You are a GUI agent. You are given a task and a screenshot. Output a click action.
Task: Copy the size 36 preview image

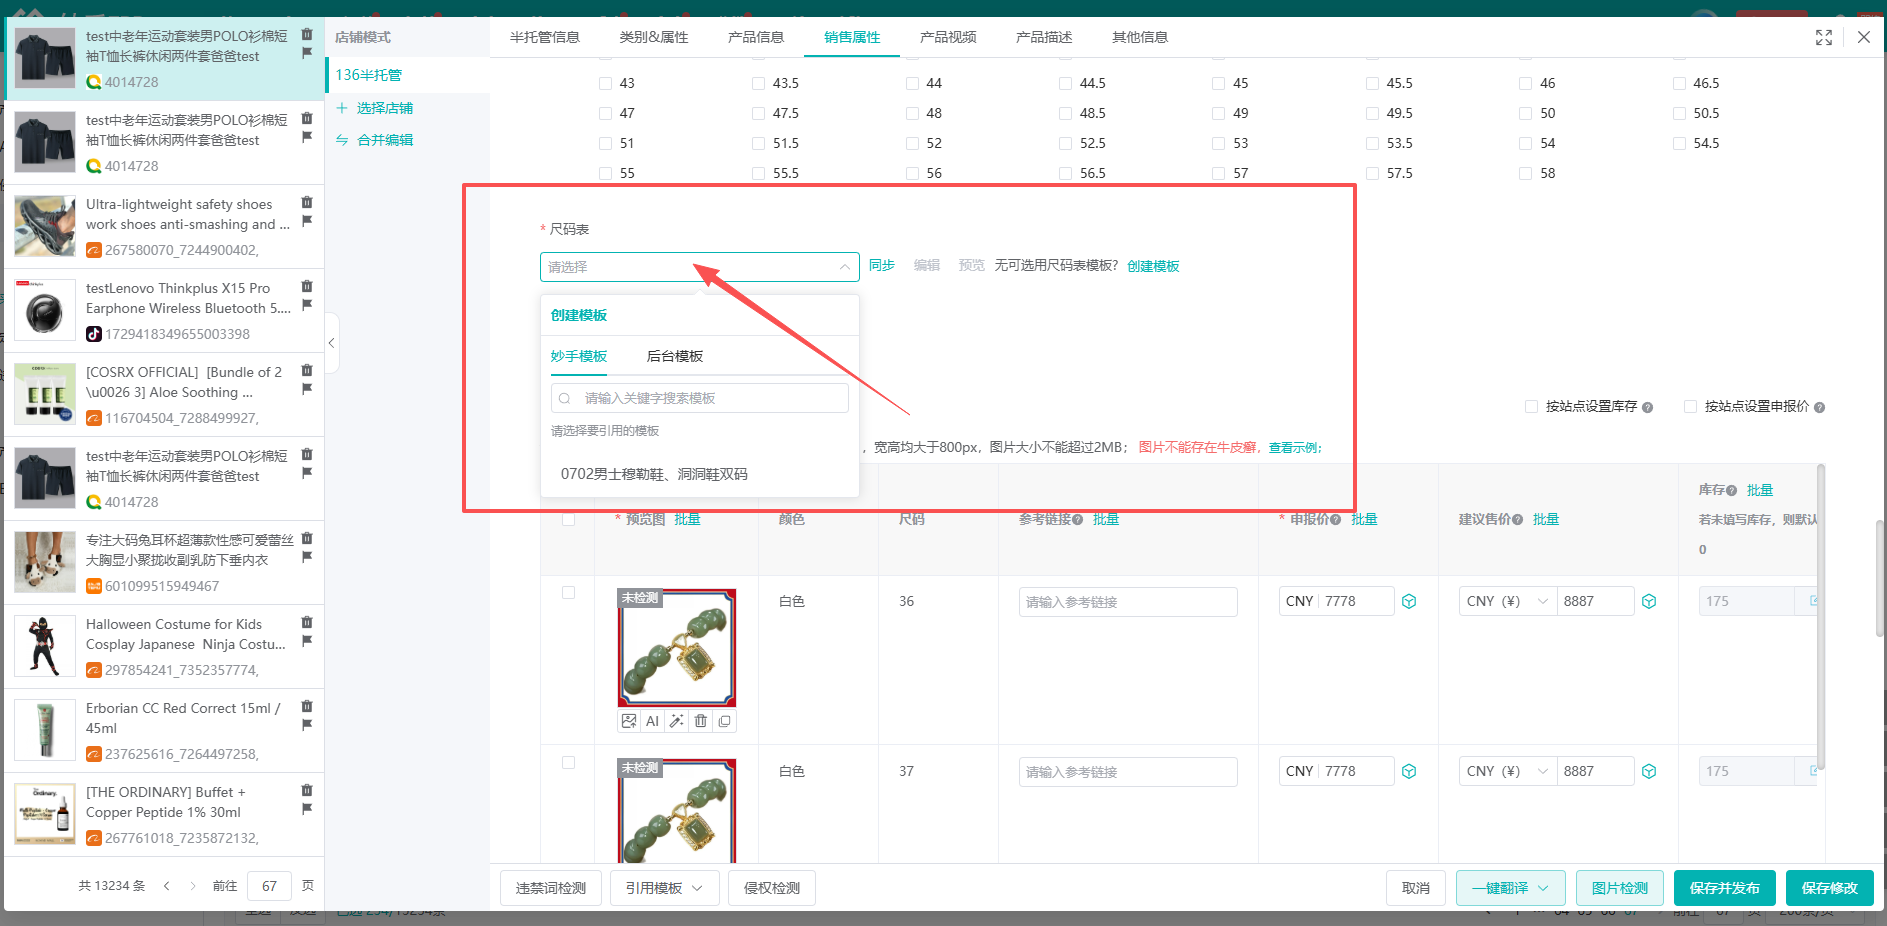click(x=725, y=721)
